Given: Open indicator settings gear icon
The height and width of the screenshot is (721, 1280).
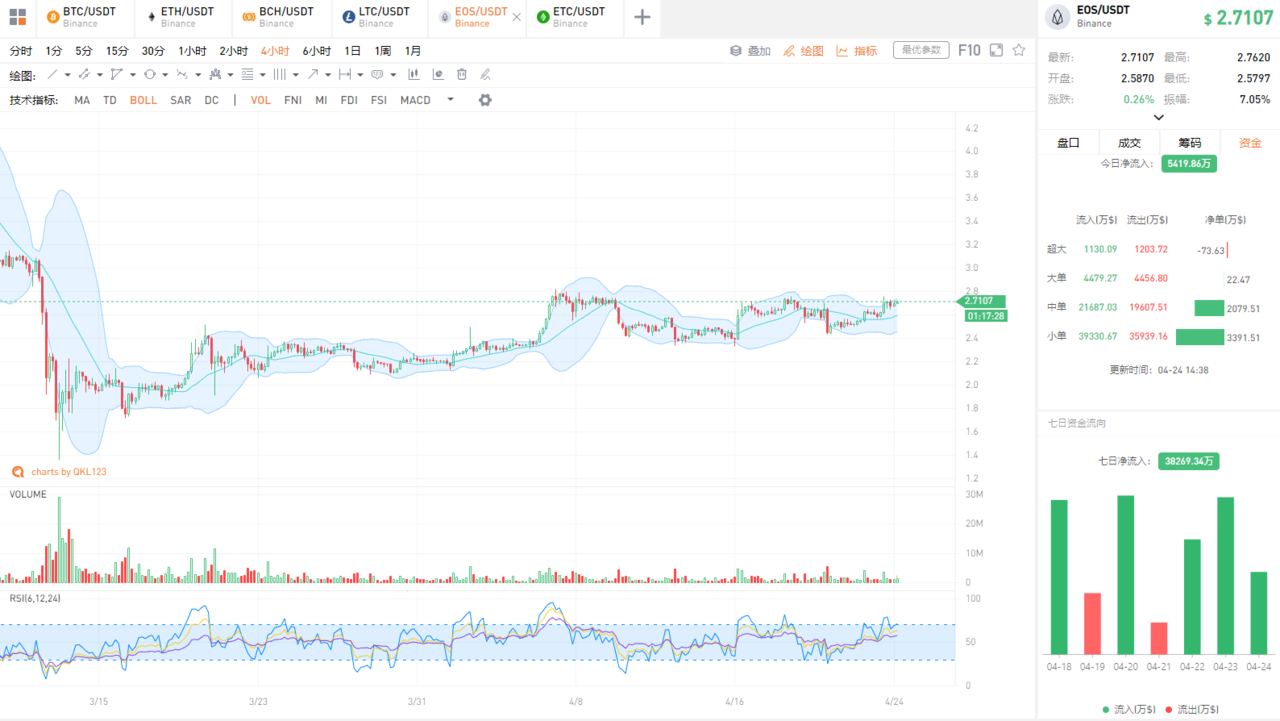Looking at the screenshot, I should point(485,100).
